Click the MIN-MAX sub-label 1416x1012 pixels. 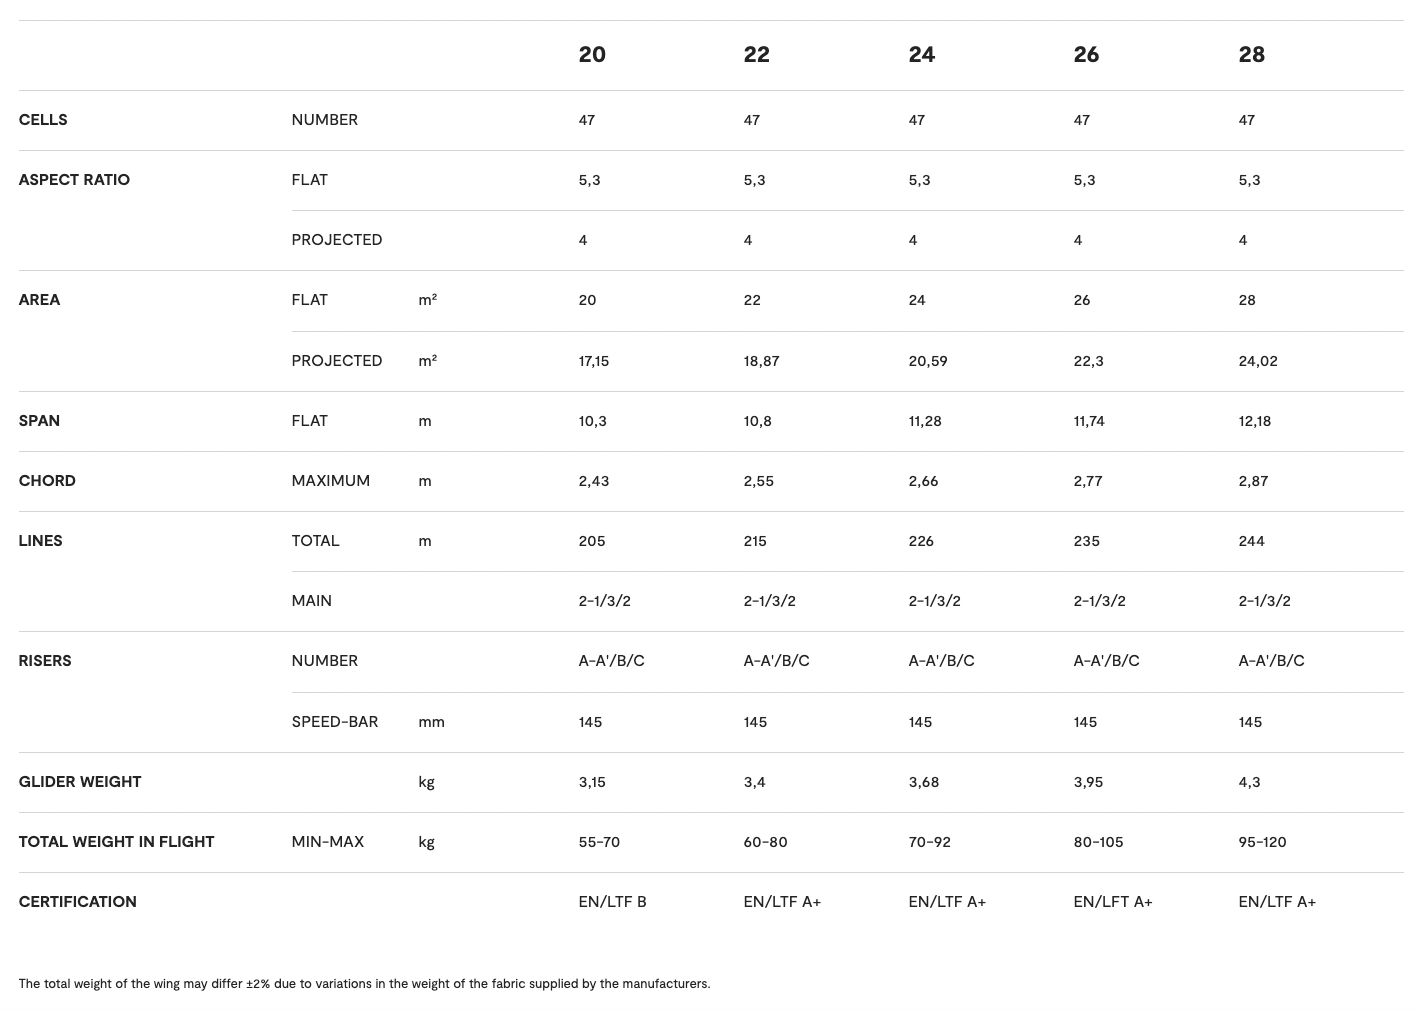click(327, 842)
